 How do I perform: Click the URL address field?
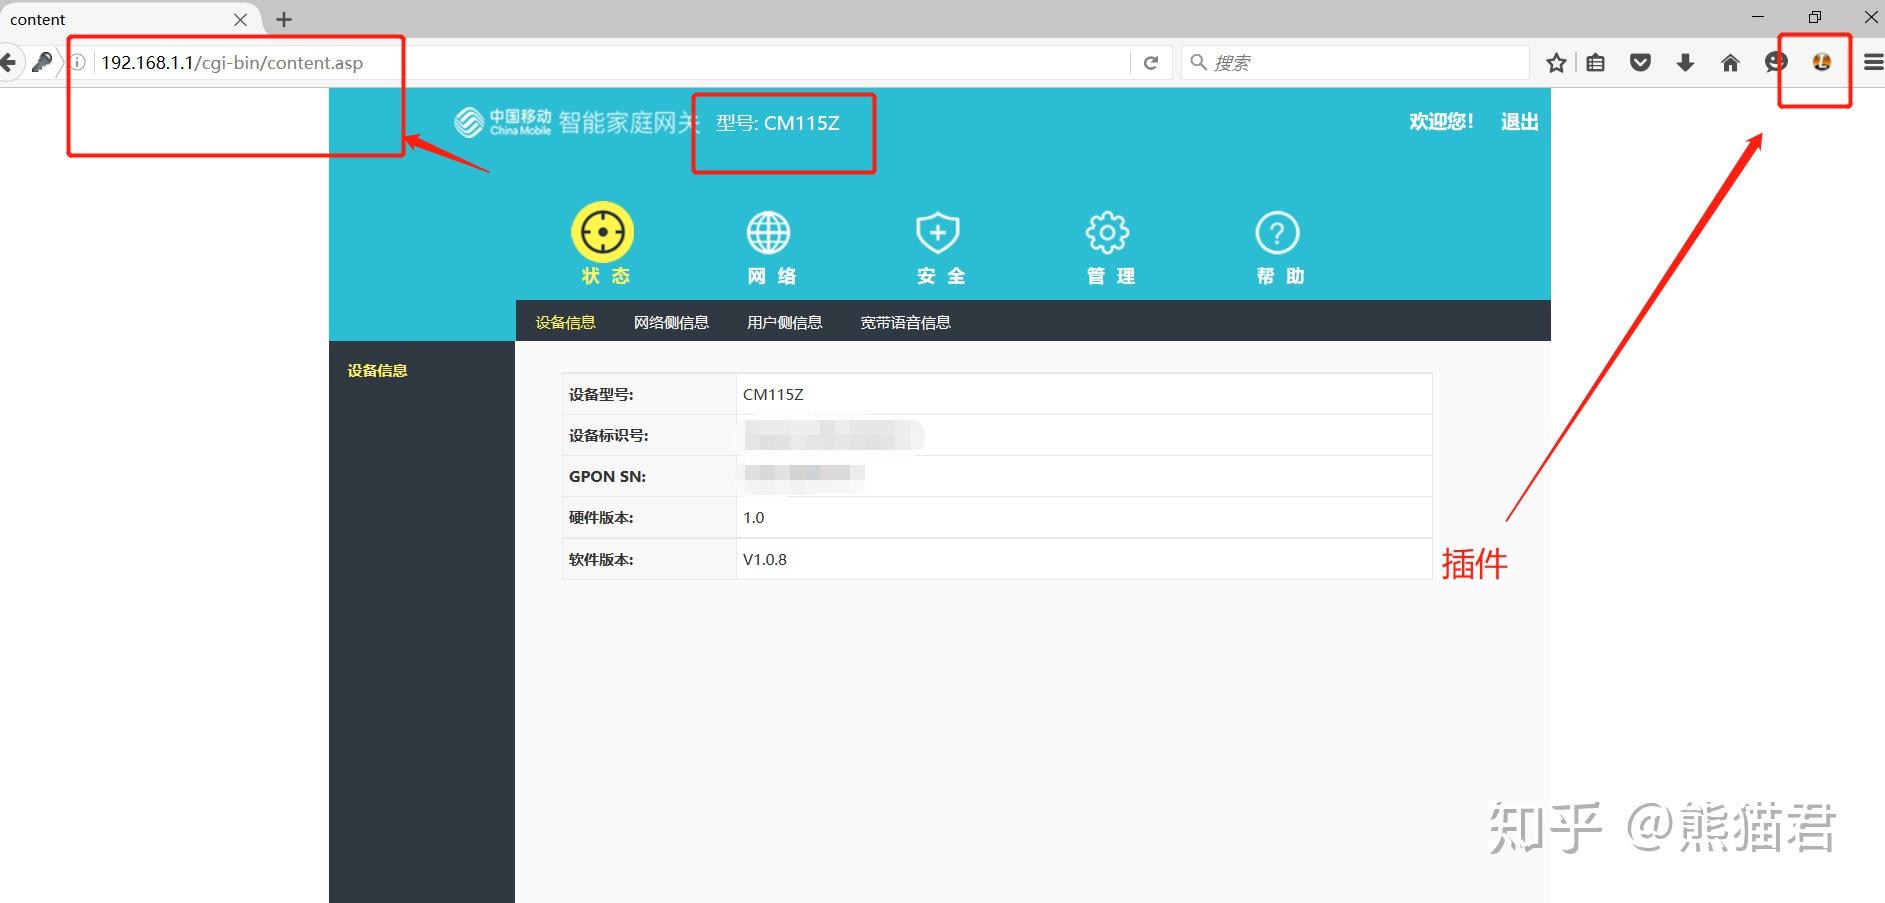pos(610,63)
